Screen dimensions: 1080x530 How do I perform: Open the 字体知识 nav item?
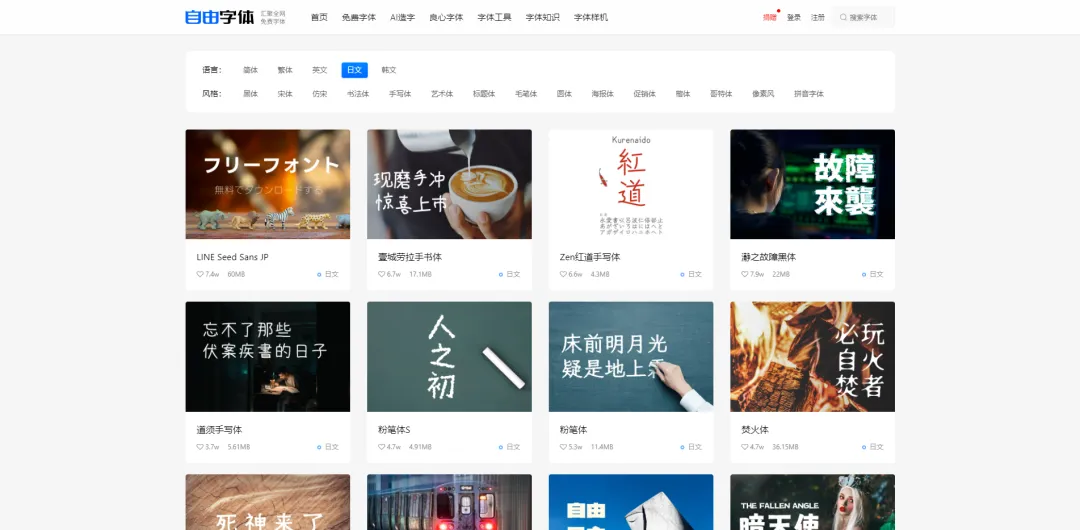(x=543, y=17)
